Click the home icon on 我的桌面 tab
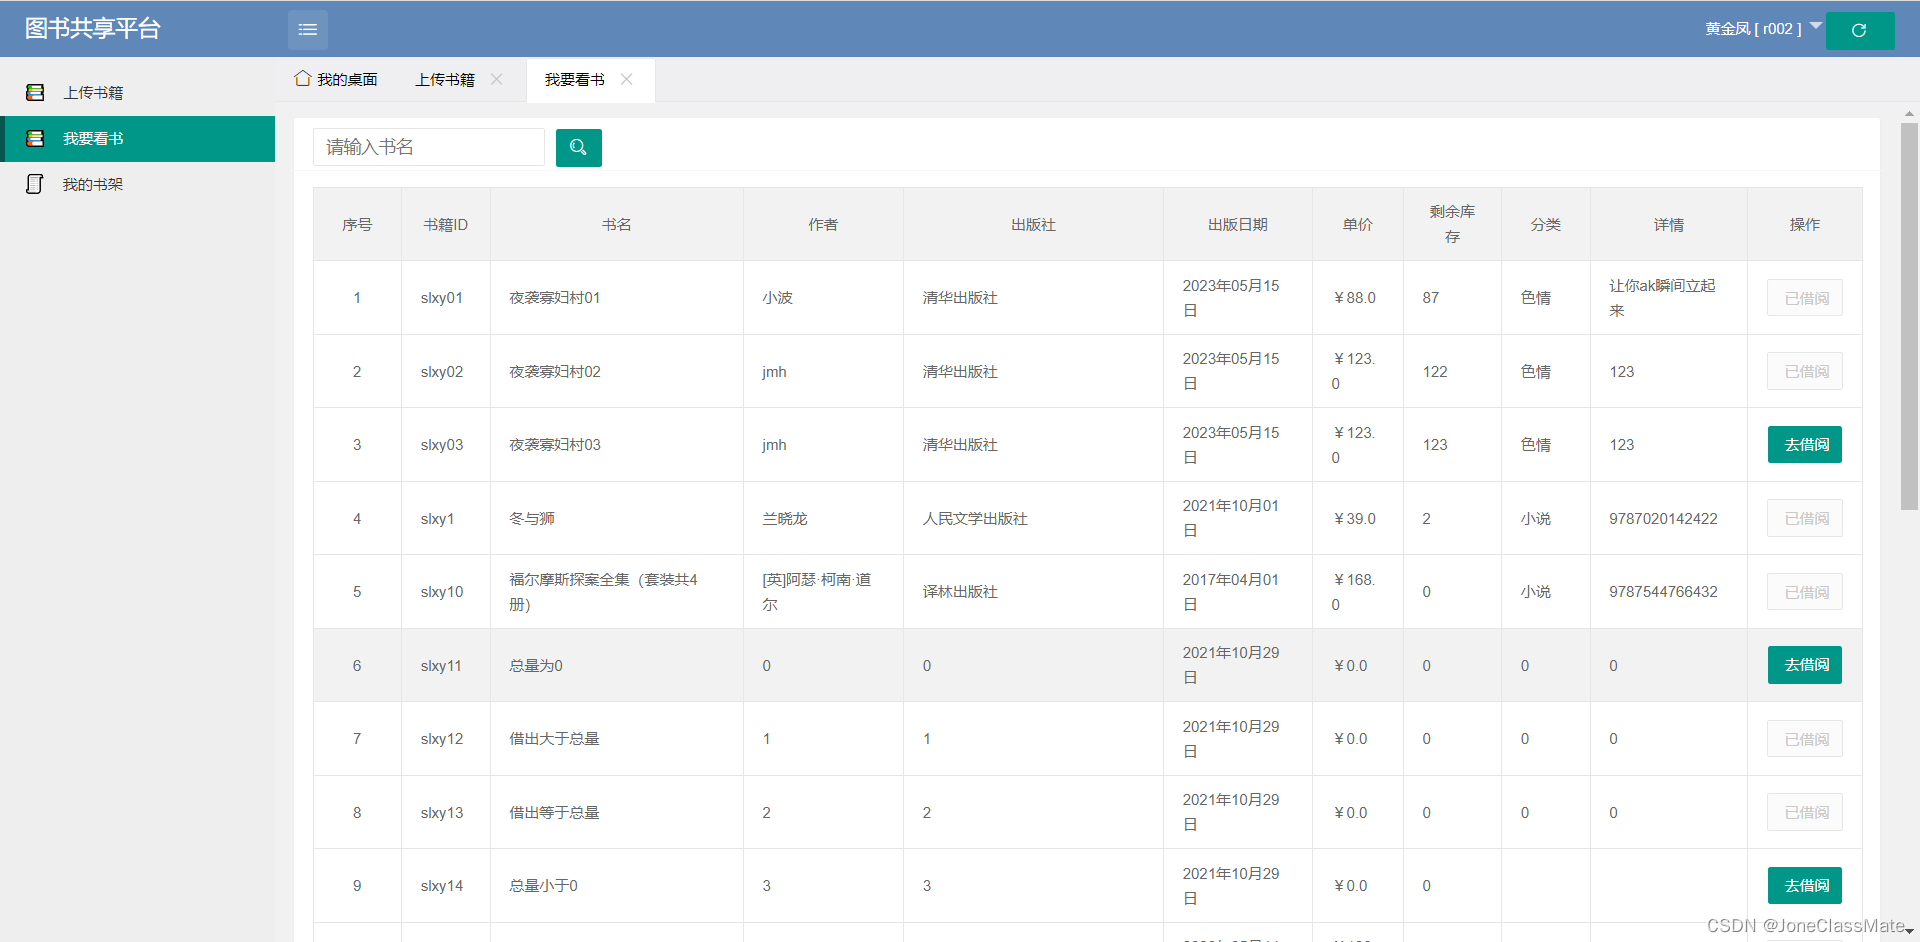The width and height of the screenshot is (1920, 942). (302, 78)
